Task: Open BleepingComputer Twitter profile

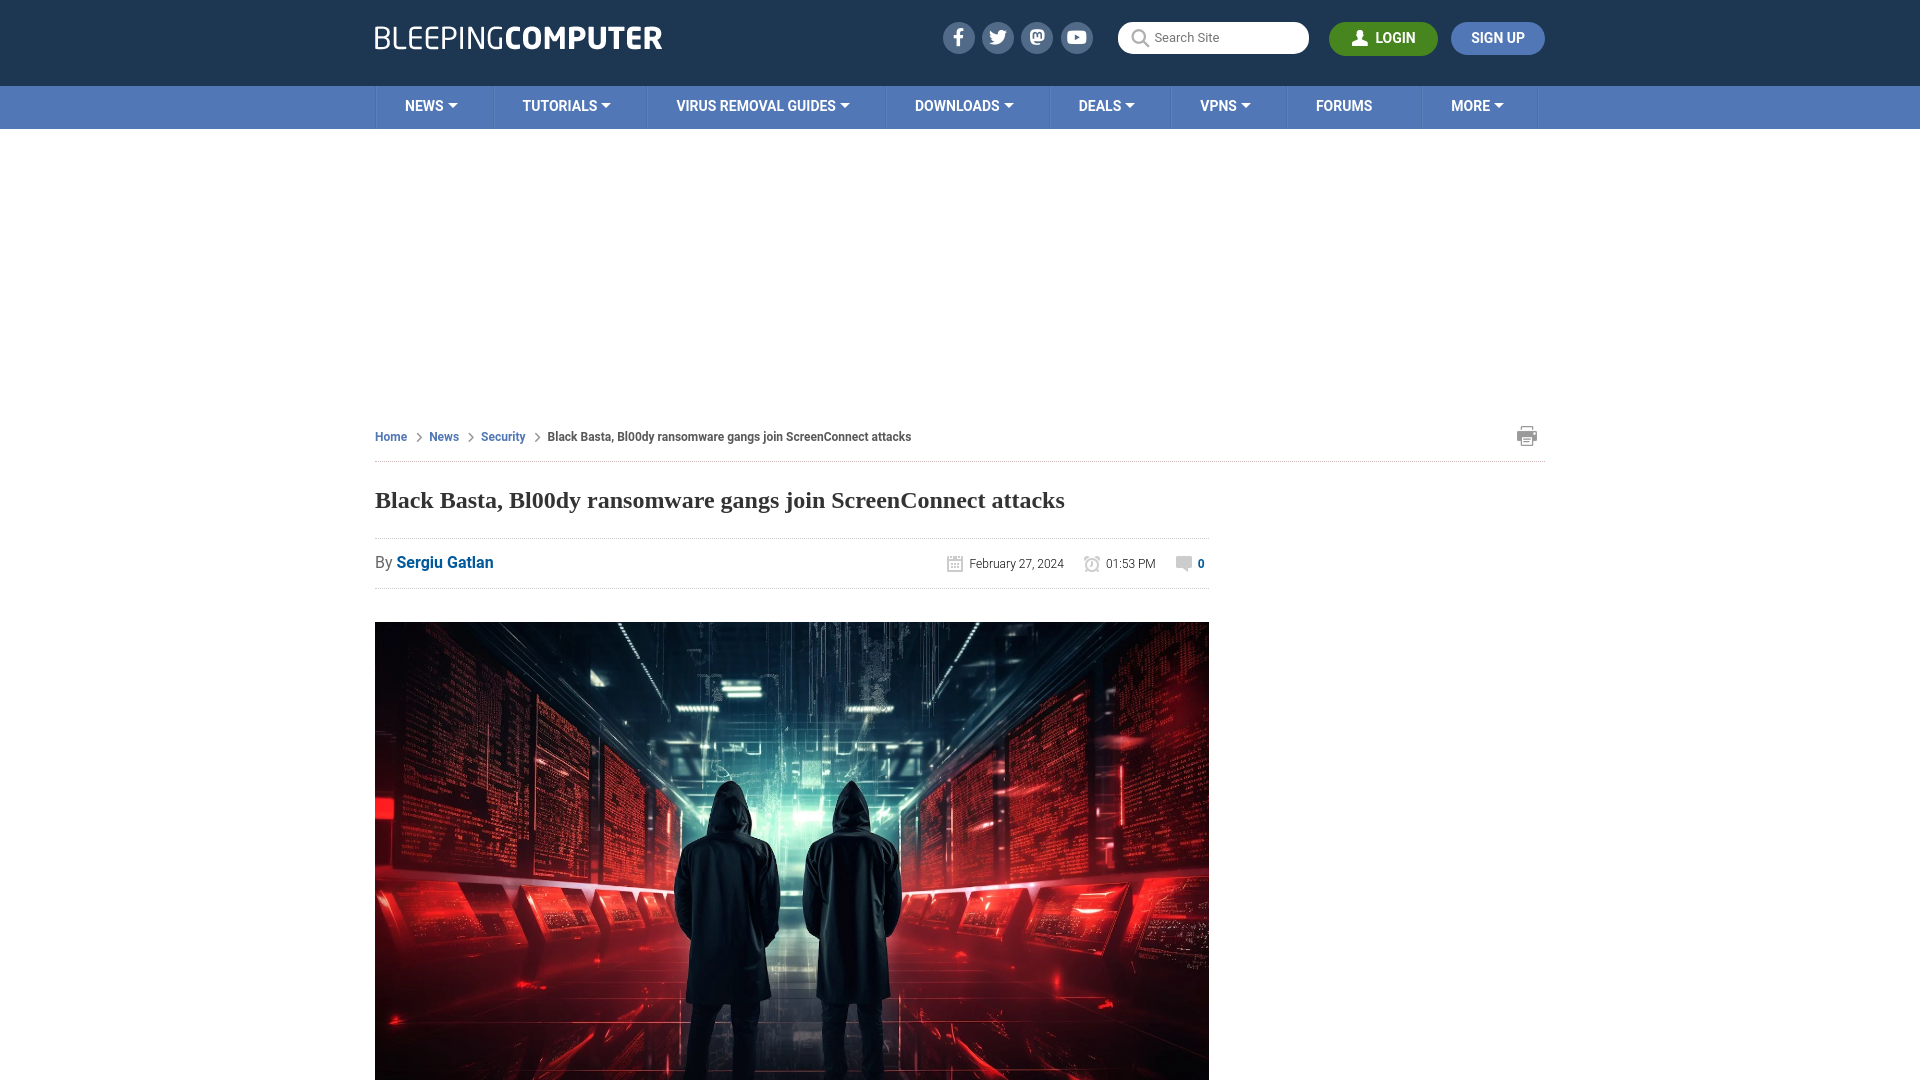Action: (998, 38)
